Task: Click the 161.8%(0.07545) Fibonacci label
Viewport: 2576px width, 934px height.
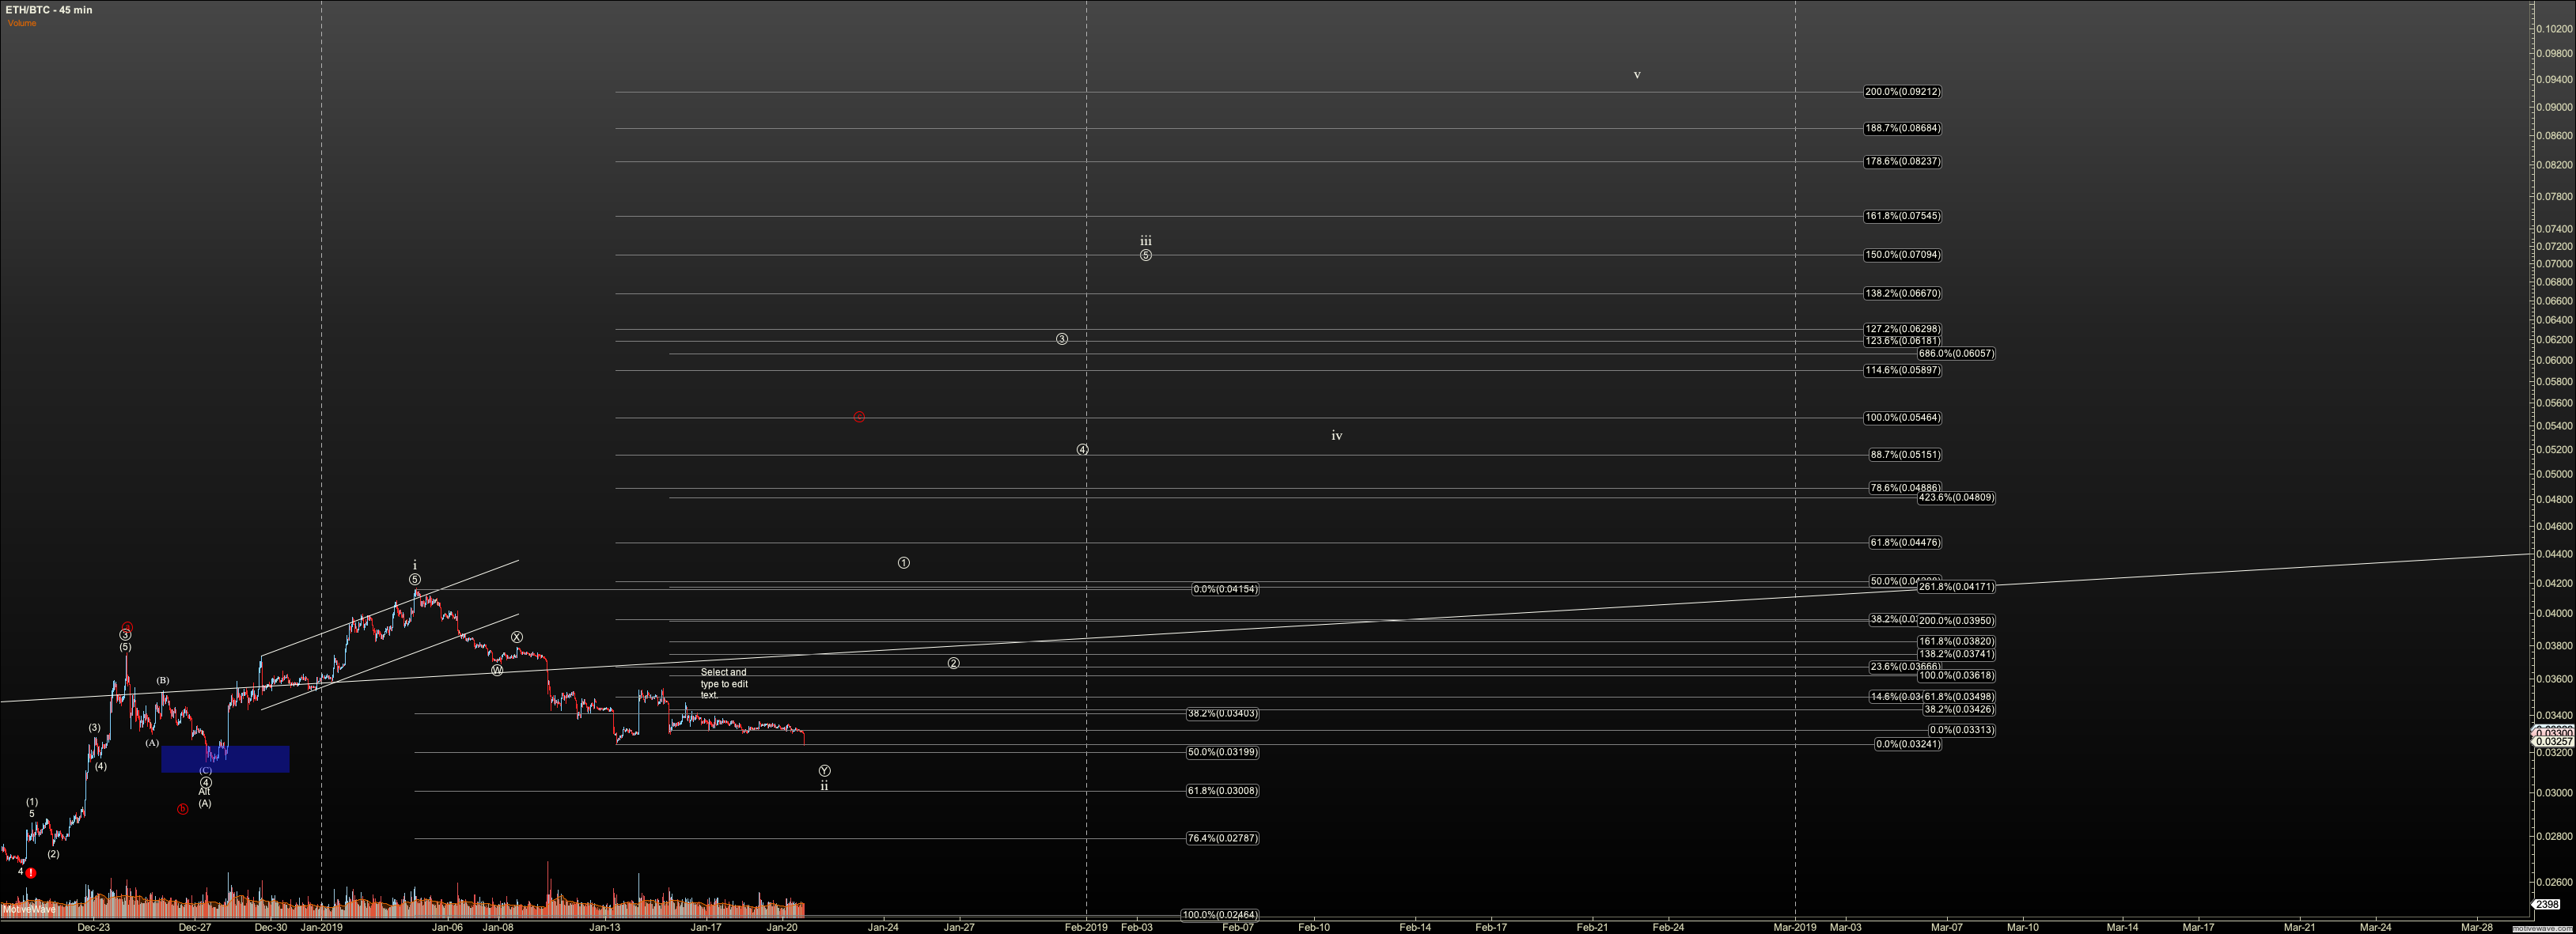Action: pyautogui.click(x=1902, y=216)
